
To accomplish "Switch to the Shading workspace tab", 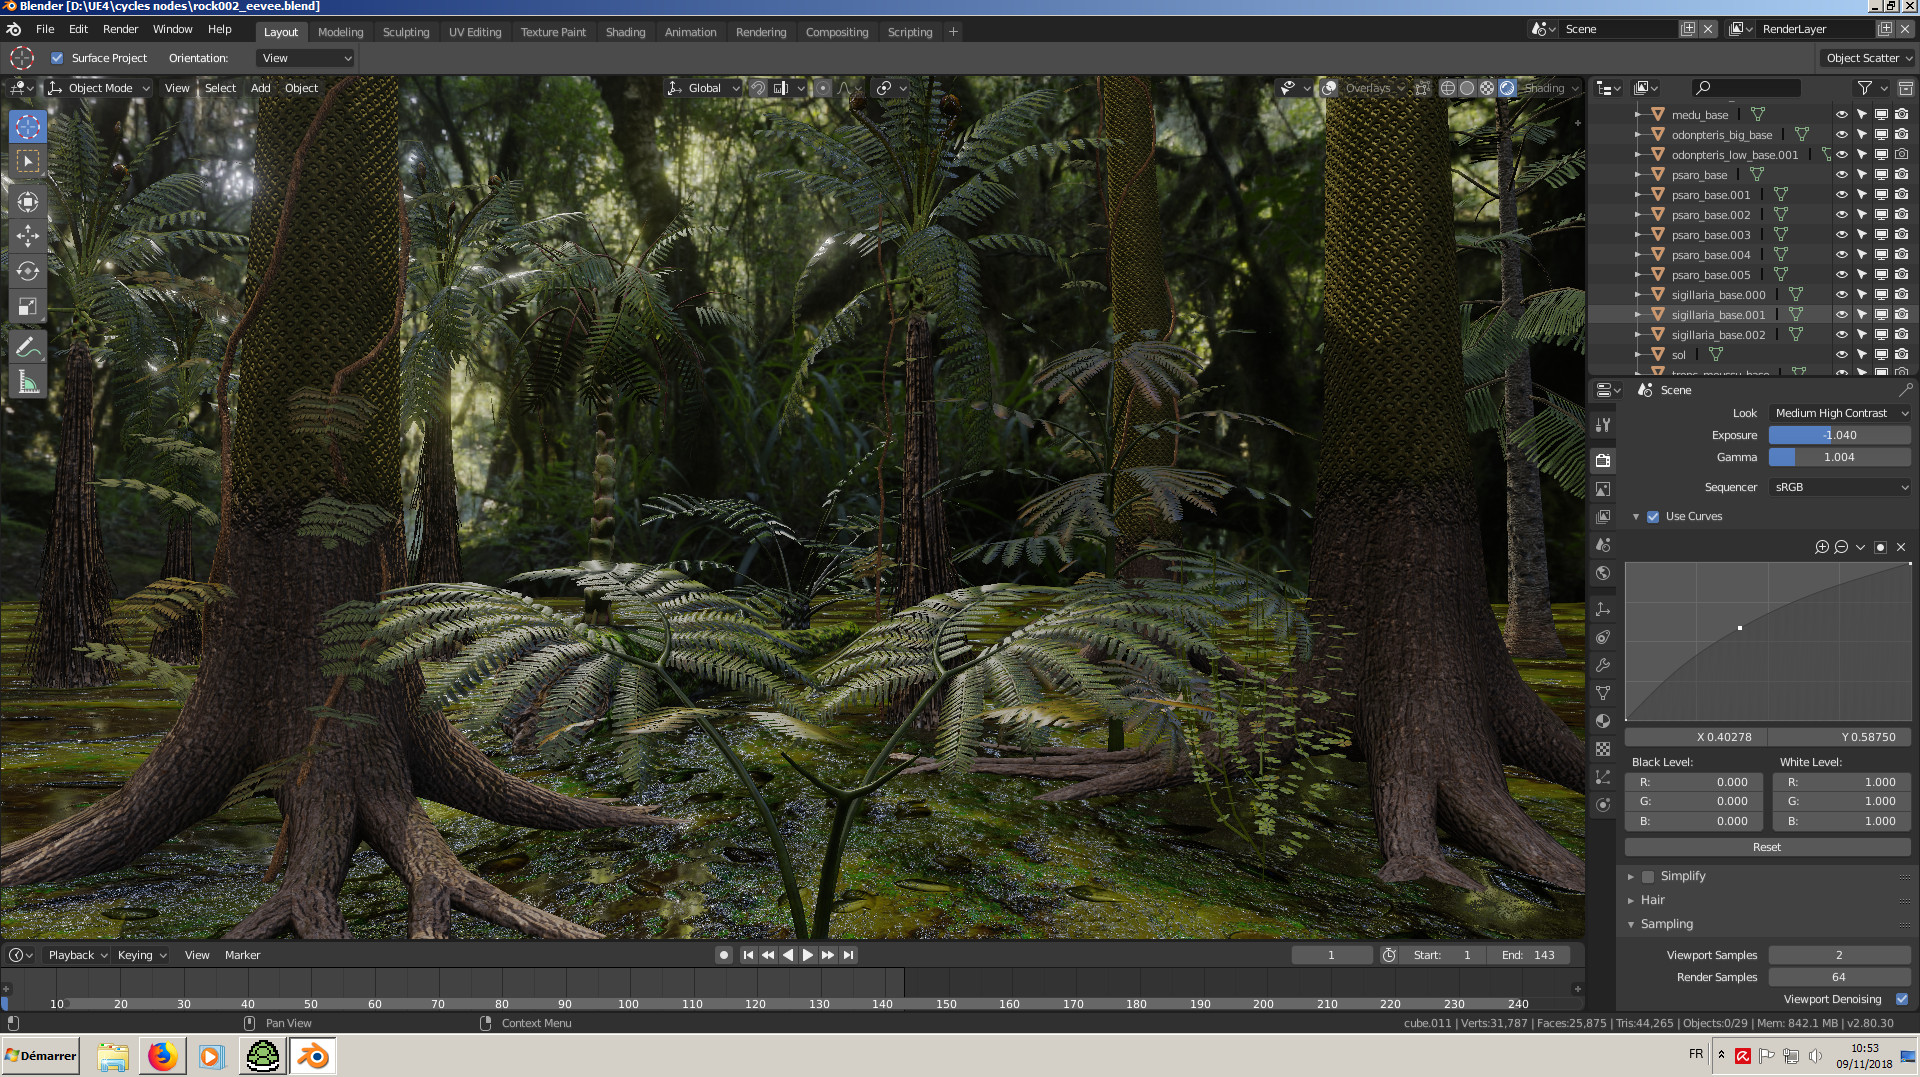I will 625,32.
